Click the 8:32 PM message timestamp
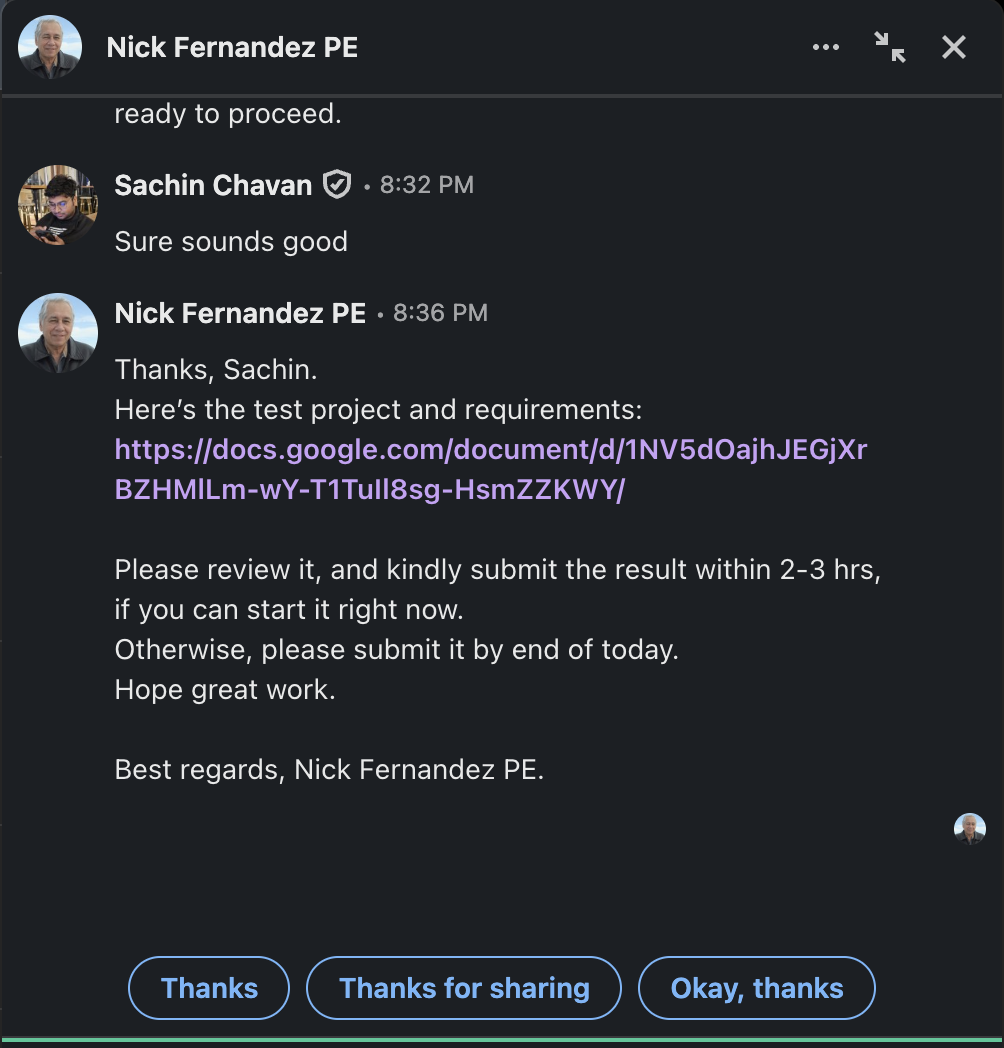The image size is (1004, 1048). coord(426,185)
